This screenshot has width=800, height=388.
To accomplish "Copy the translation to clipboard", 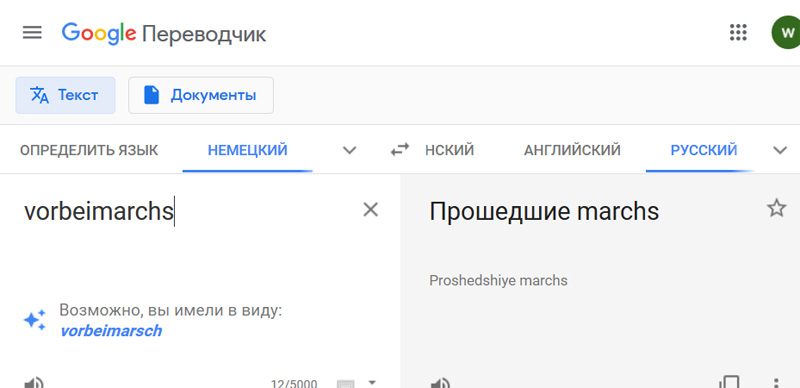I will 730,382.
